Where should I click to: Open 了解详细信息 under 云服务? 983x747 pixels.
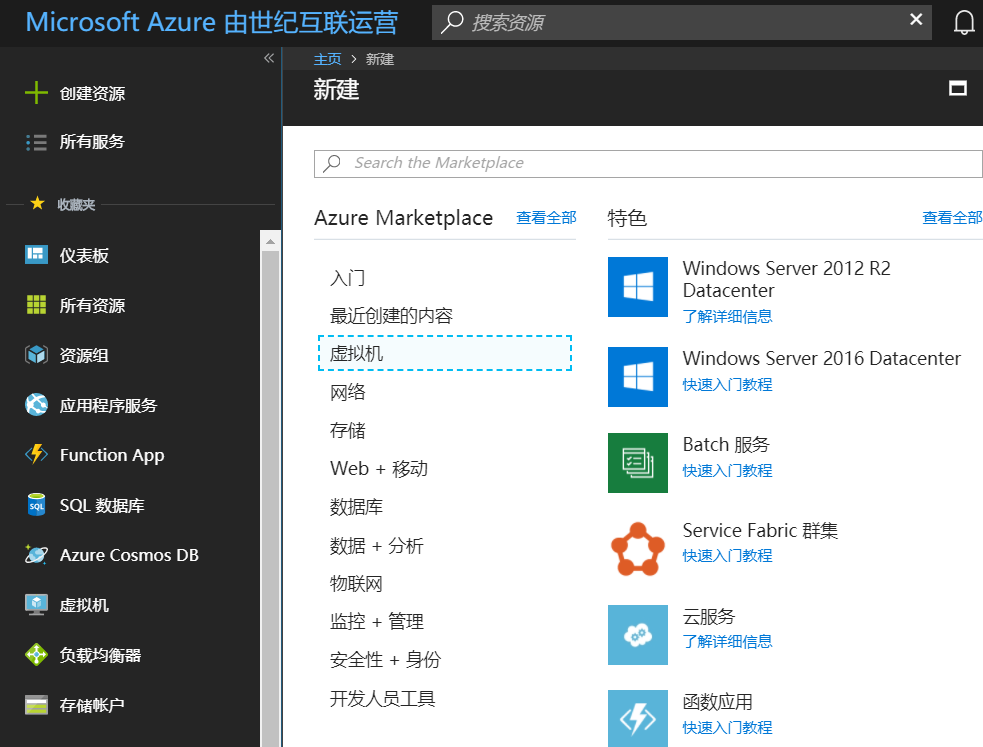[727, 642]
